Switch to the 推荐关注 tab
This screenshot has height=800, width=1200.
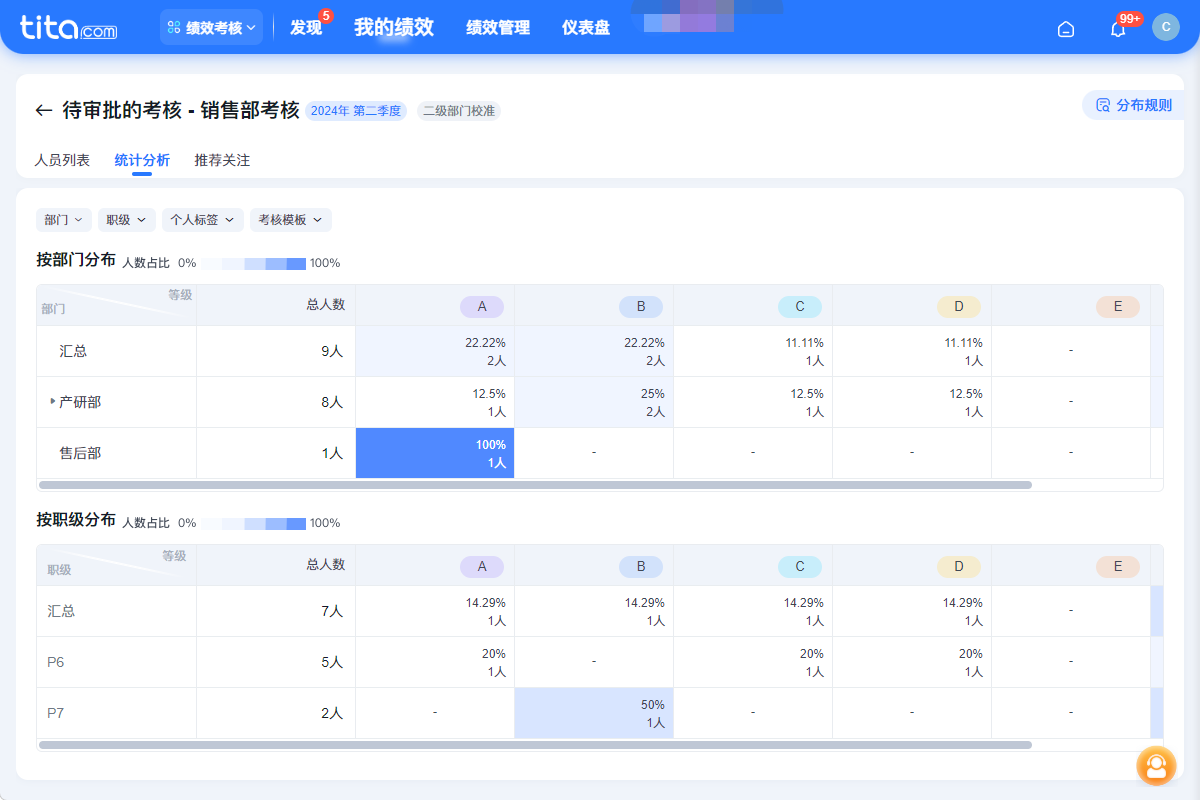click(222, 160)
